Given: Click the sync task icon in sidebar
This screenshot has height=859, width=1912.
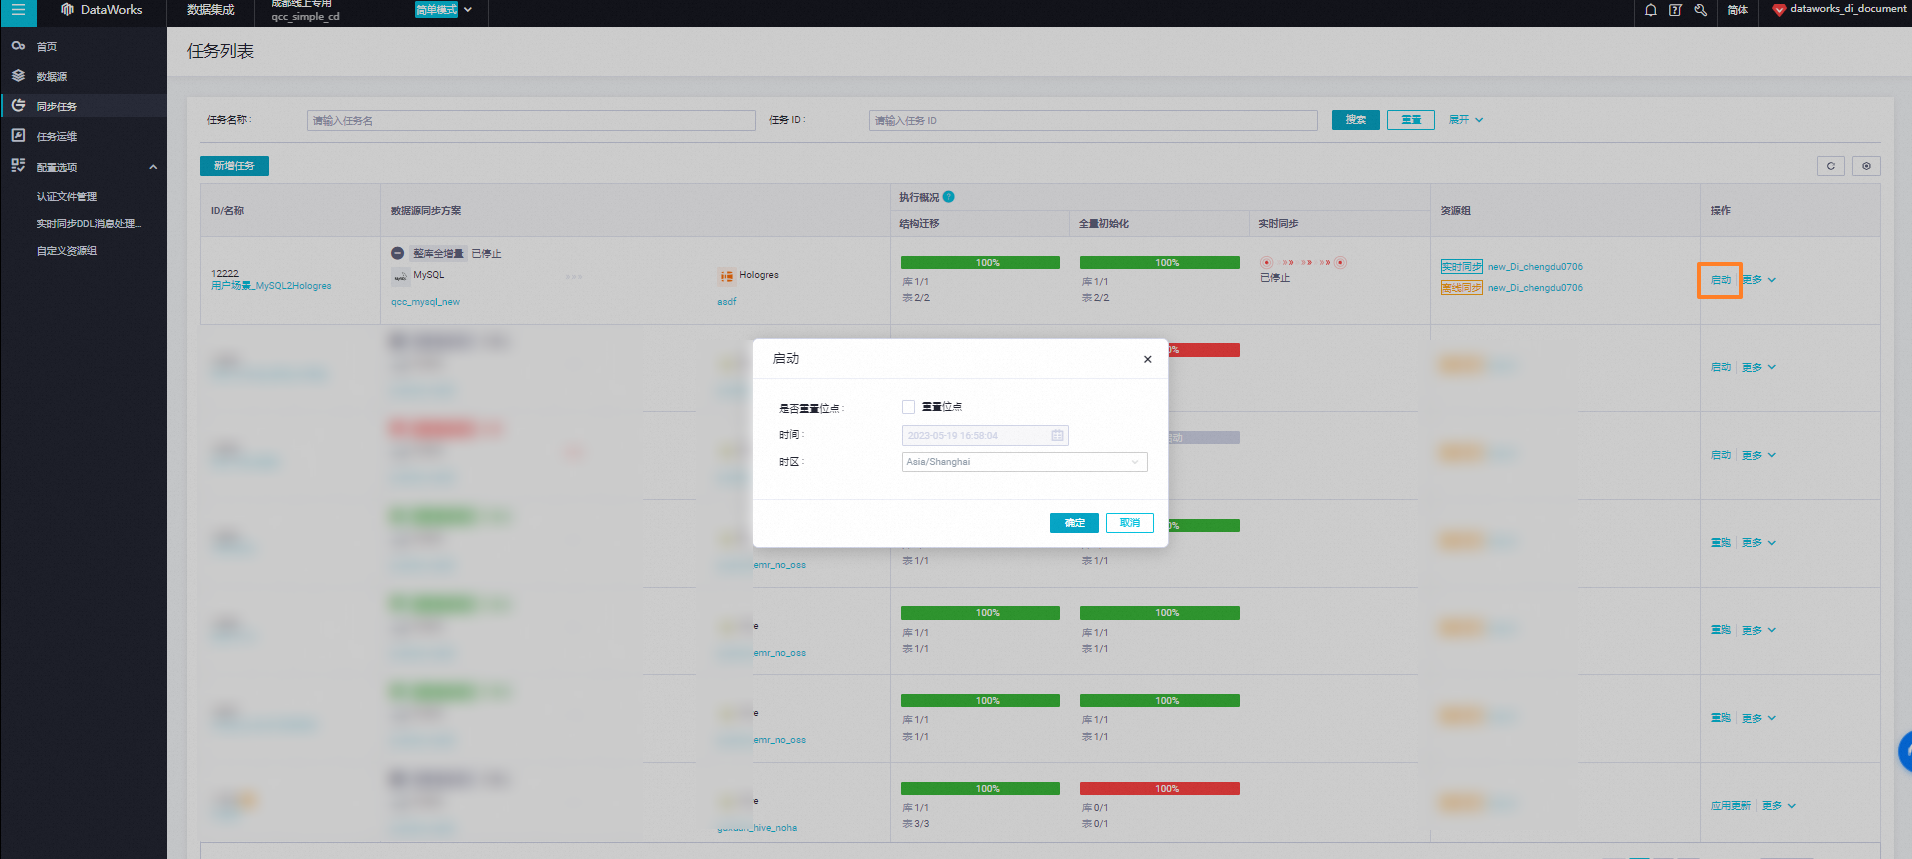Looking at the screenshot, I should click(x=18, y=105).
